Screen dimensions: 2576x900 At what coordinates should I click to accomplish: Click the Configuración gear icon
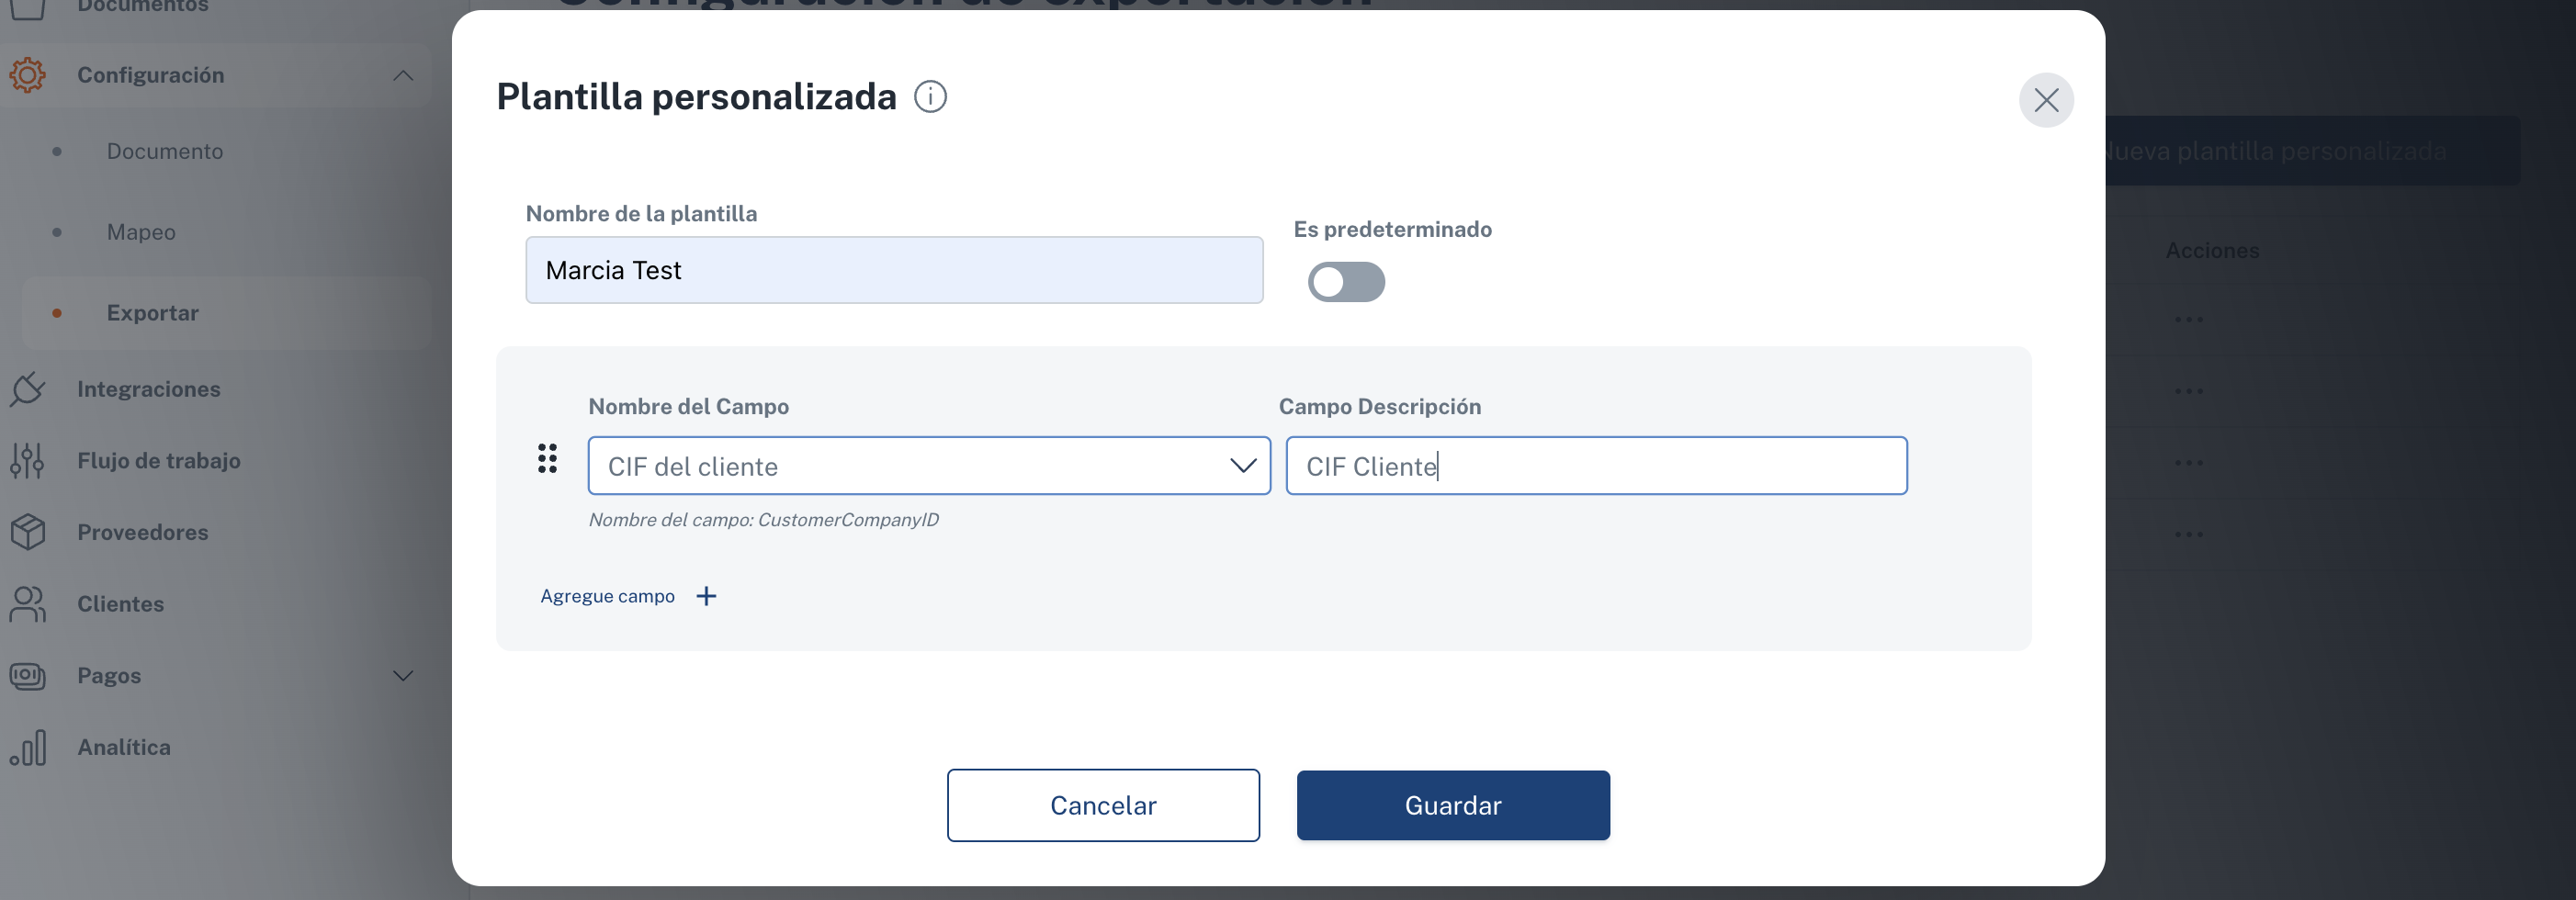point(28,75)
